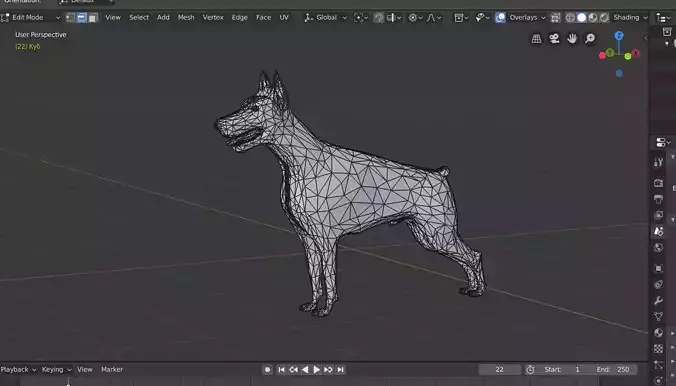
Task: Enable vertex select mode
Action: click(x=70, y=18)
